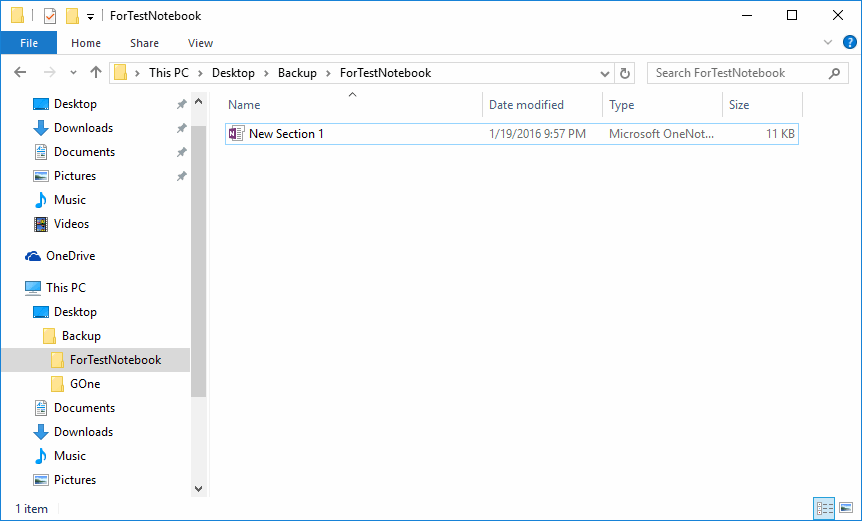Switch to the View ribbon tab
The image size is (862, 521).
(200, 43)
